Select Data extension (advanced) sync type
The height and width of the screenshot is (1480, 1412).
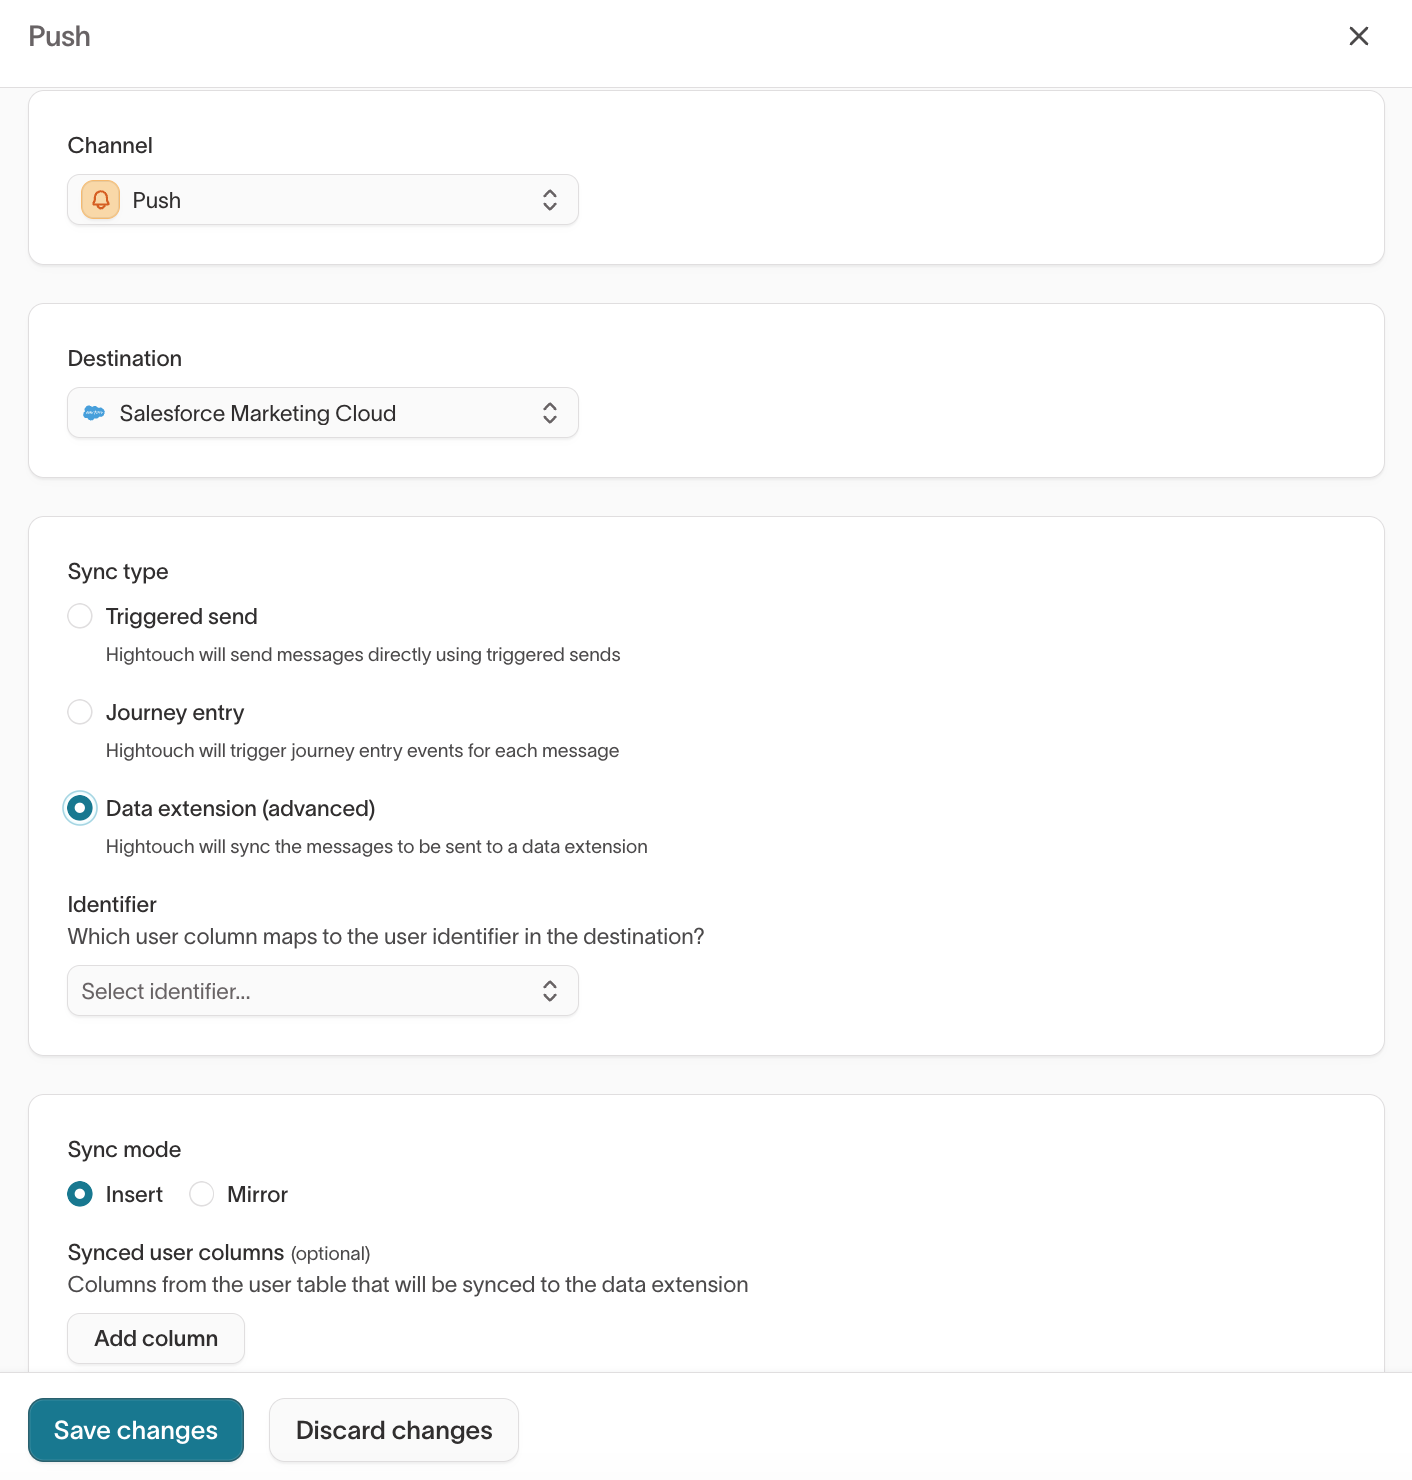tap(80, 808)
